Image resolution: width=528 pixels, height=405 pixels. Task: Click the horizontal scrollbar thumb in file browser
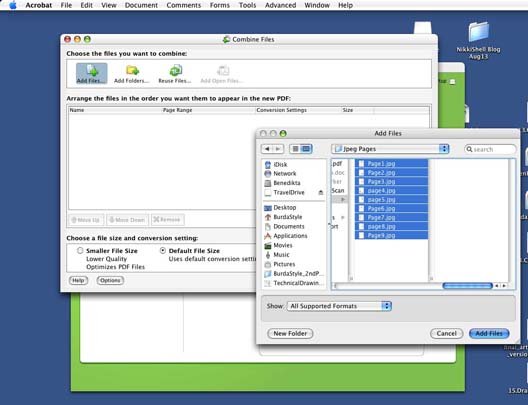click(467, 285)
